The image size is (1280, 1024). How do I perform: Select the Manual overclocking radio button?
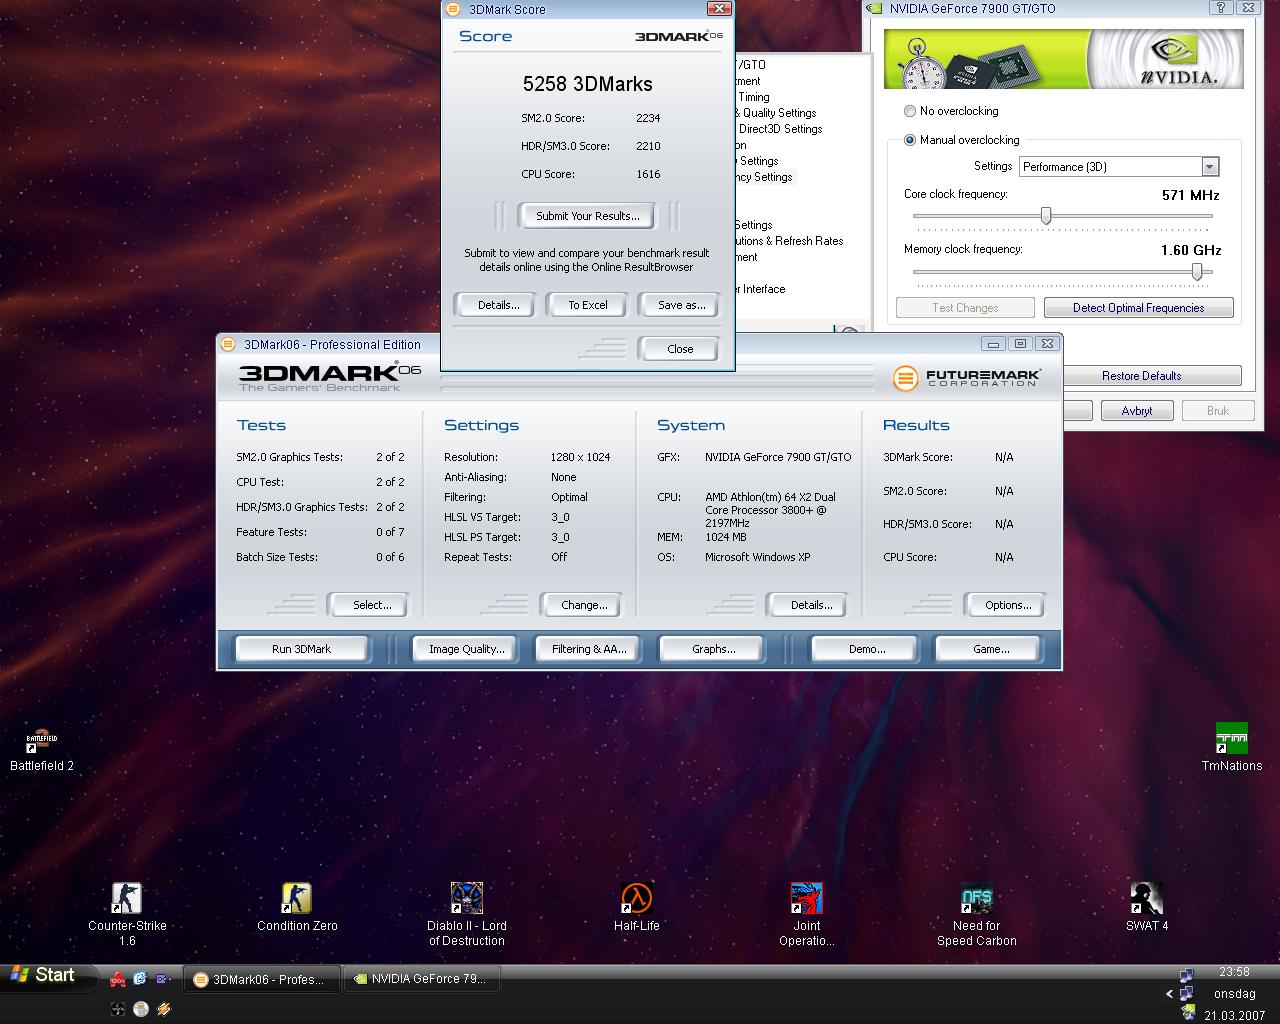(x=910, y=140)
